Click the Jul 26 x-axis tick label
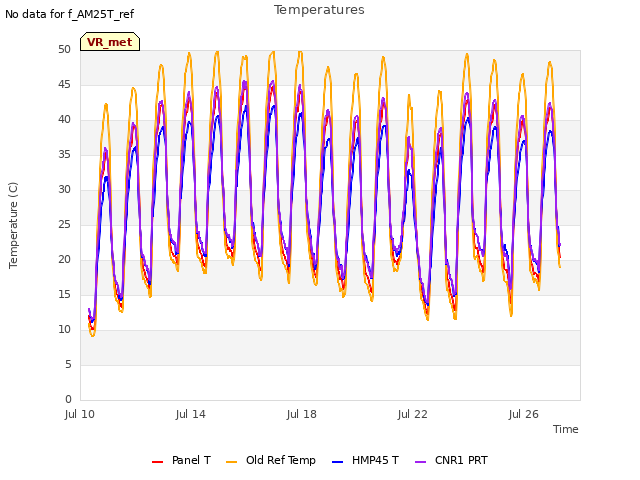 [524, 414]
